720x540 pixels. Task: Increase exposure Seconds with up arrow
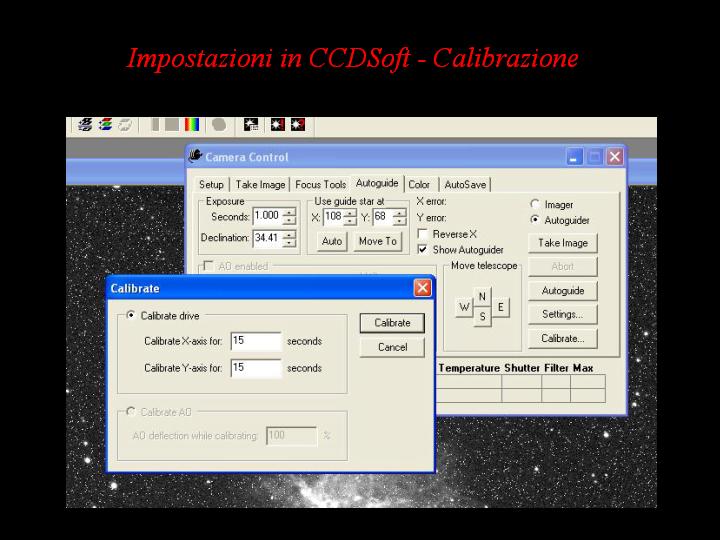coord(289,213)
